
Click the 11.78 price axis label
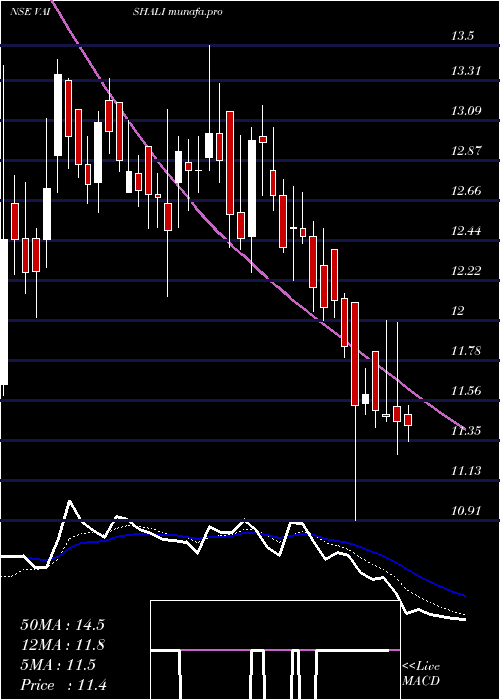click(466, 351)
